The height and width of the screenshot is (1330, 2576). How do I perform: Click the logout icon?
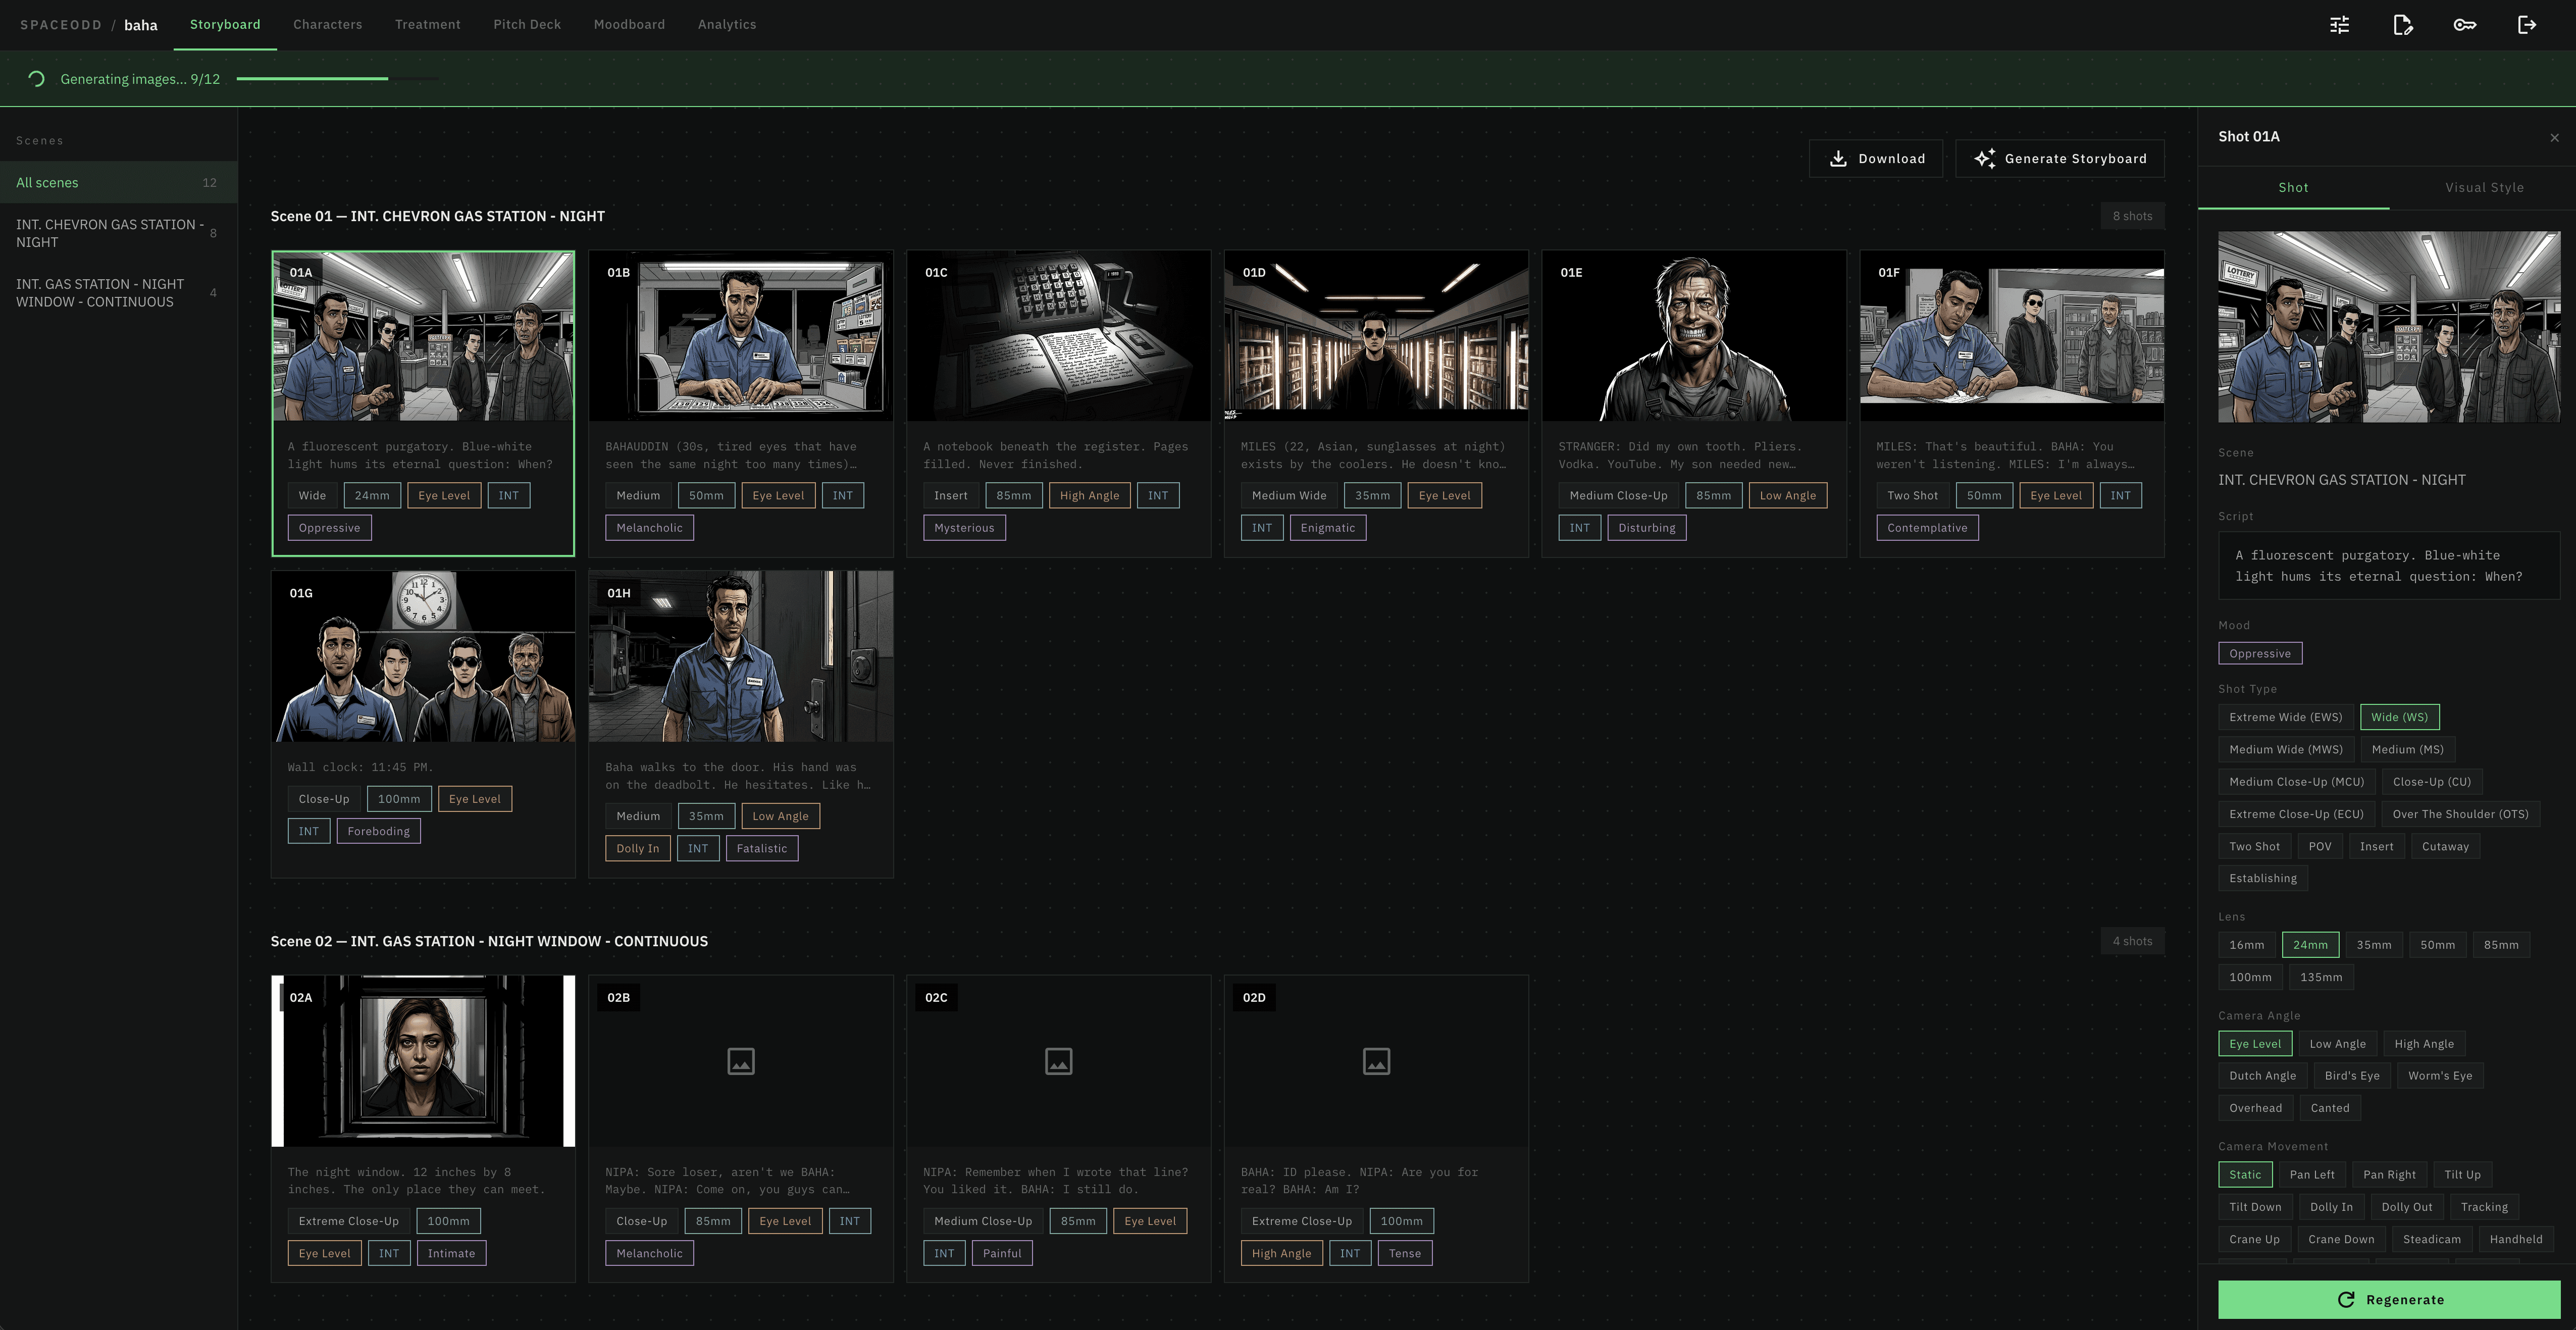(2526, 25)
